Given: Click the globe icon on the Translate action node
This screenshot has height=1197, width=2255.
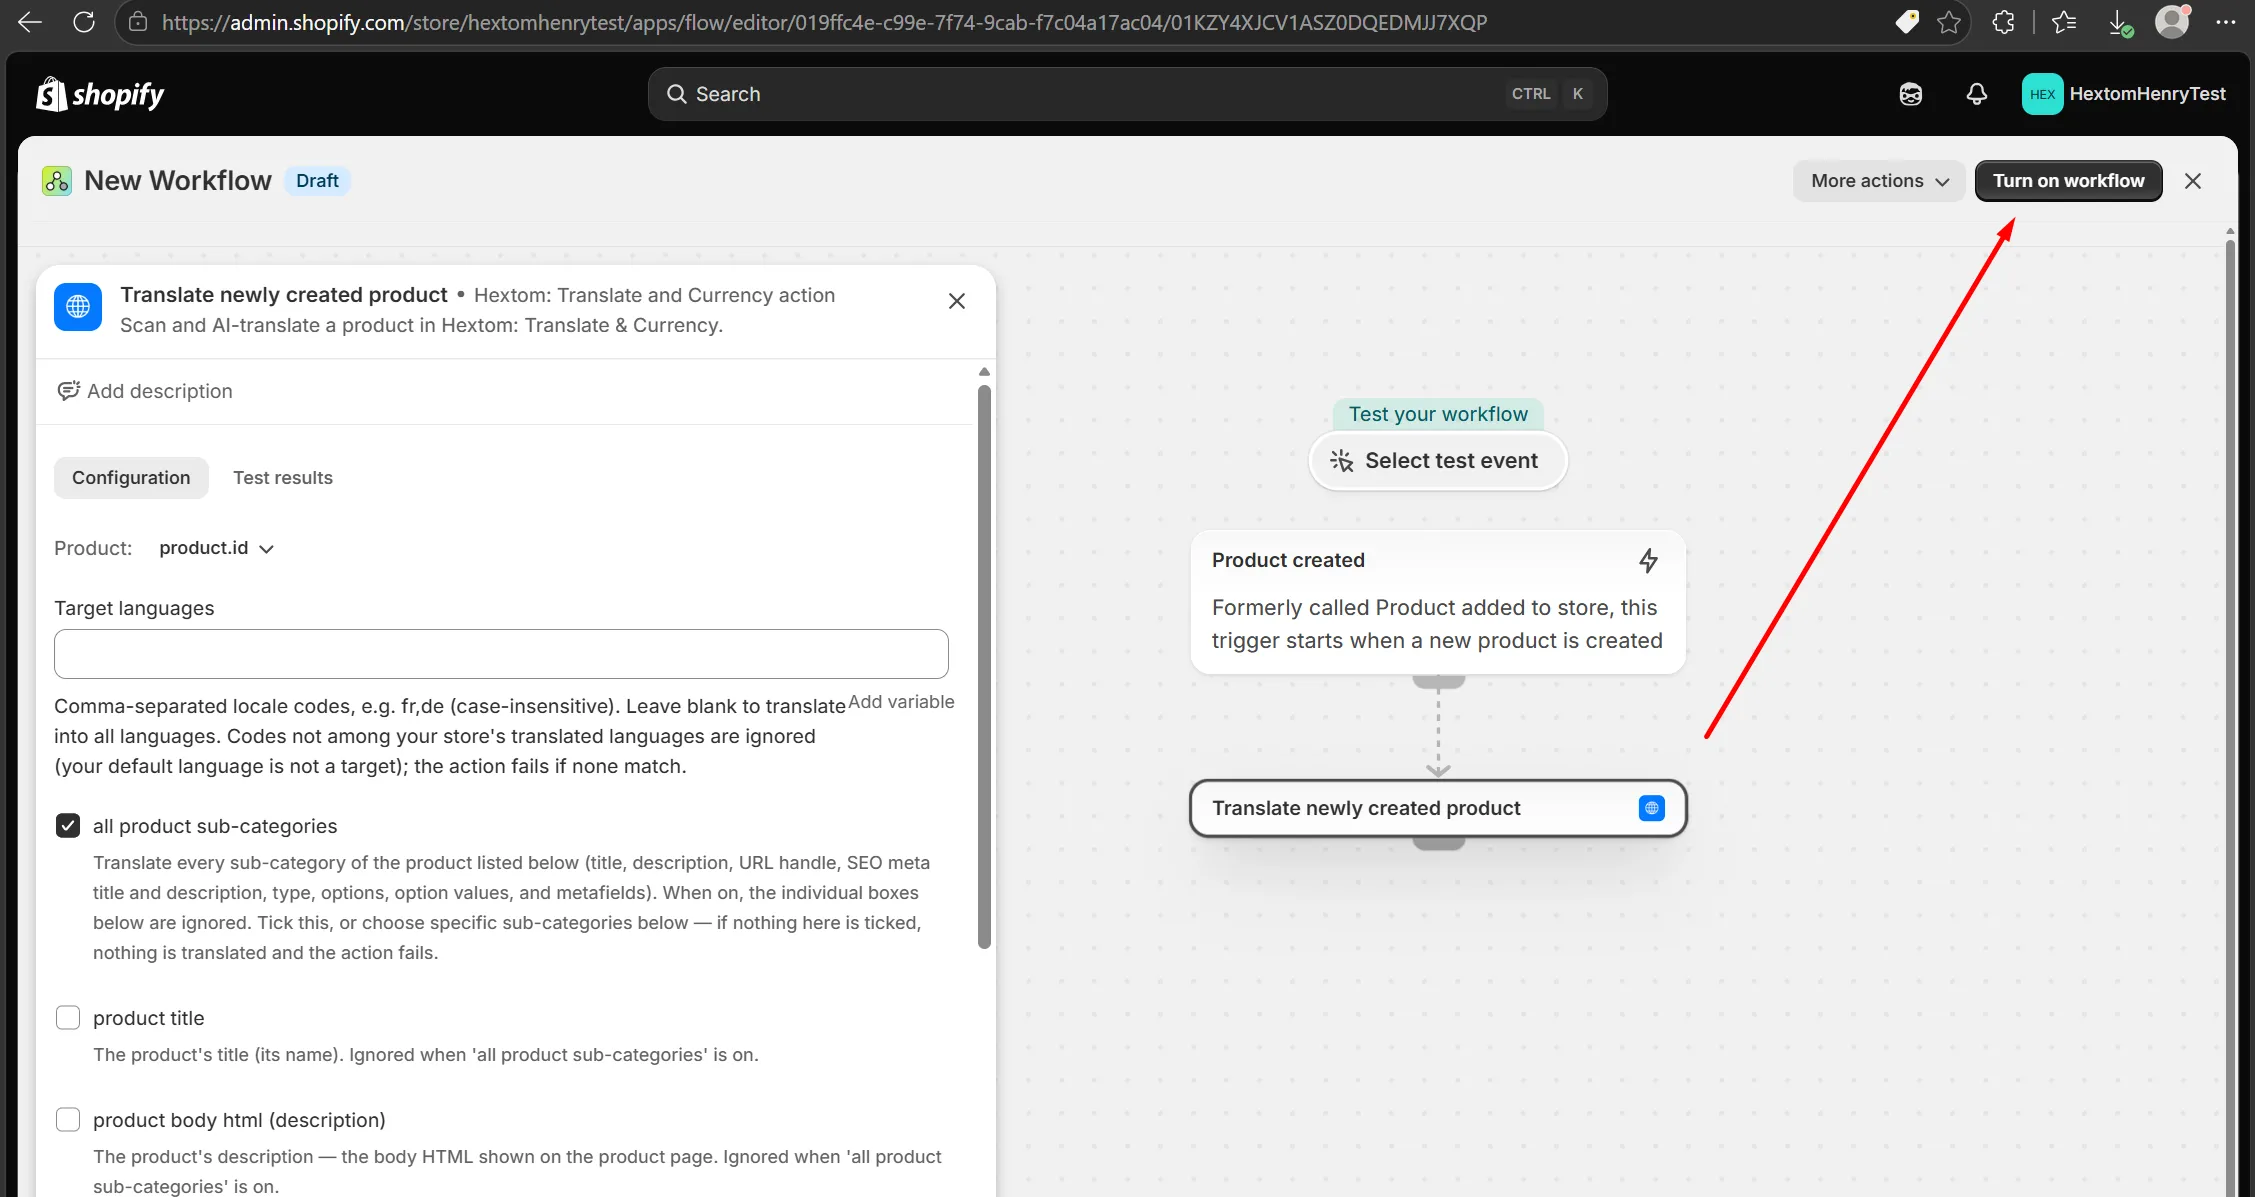Looking at the screenshot, I should click(1652, 808).
